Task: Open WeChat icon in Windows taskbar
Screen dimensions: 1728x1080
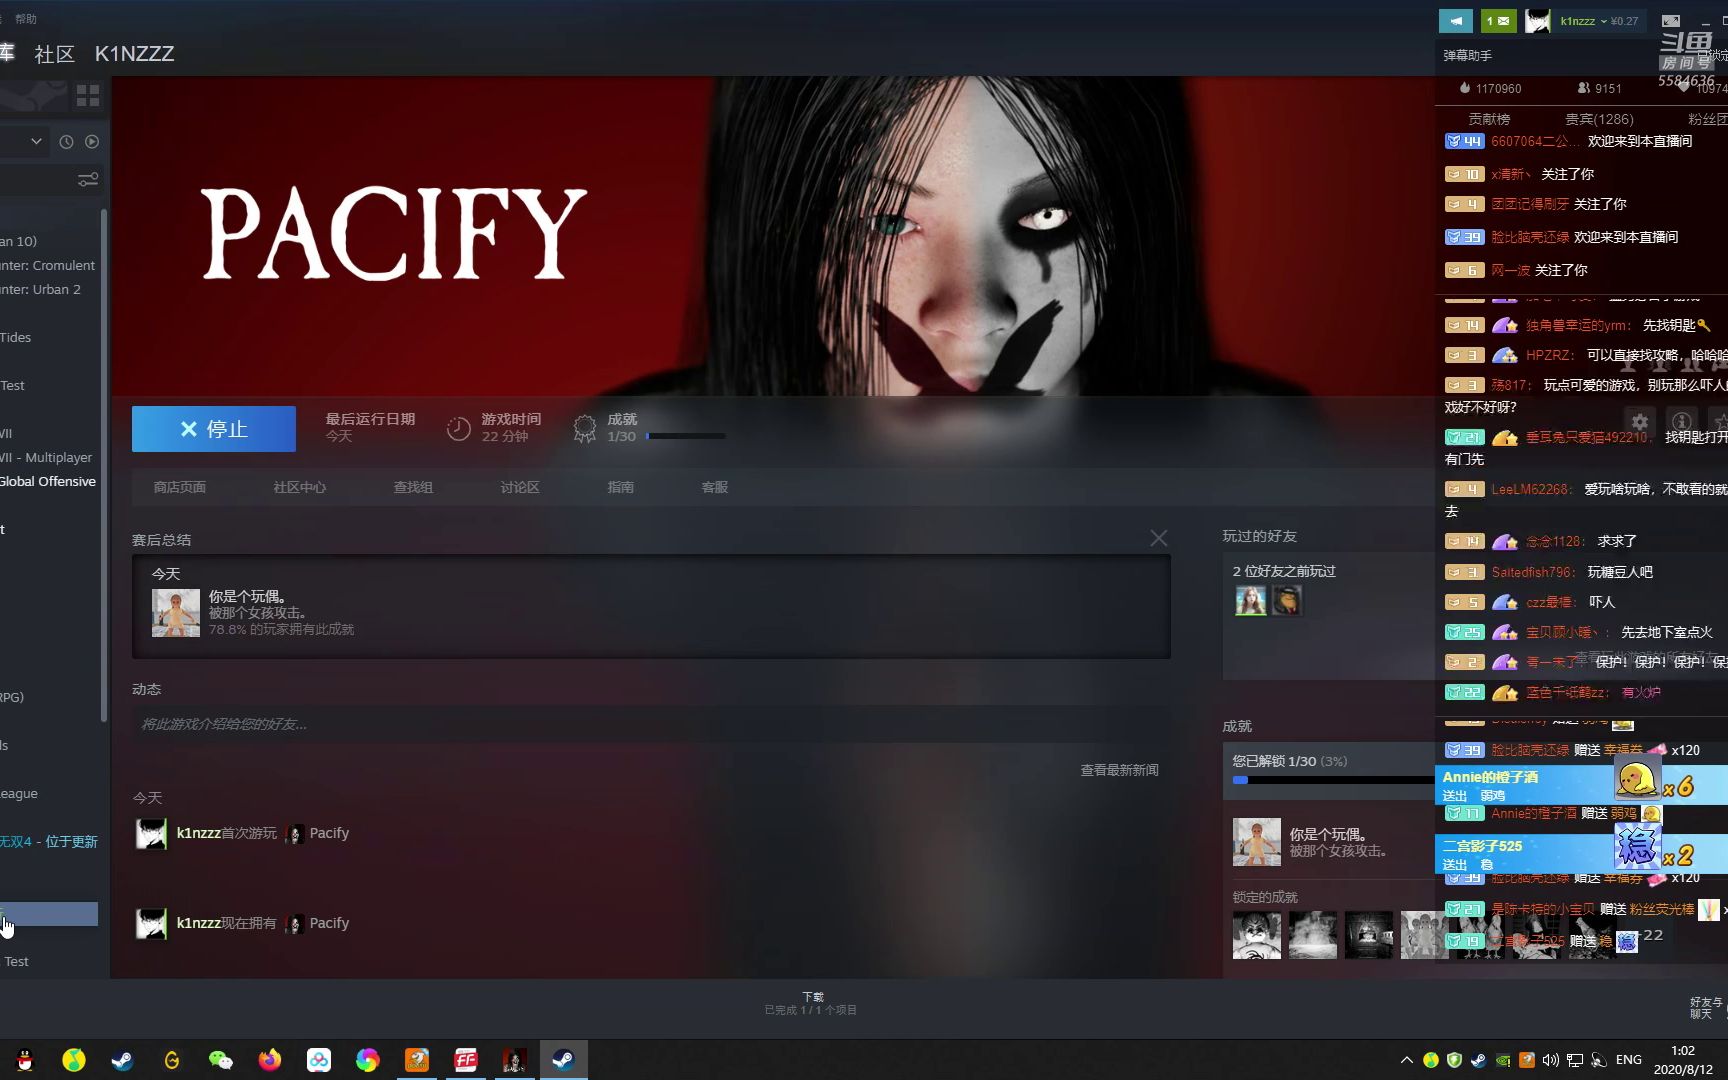Action: (x=221, y=1060)
